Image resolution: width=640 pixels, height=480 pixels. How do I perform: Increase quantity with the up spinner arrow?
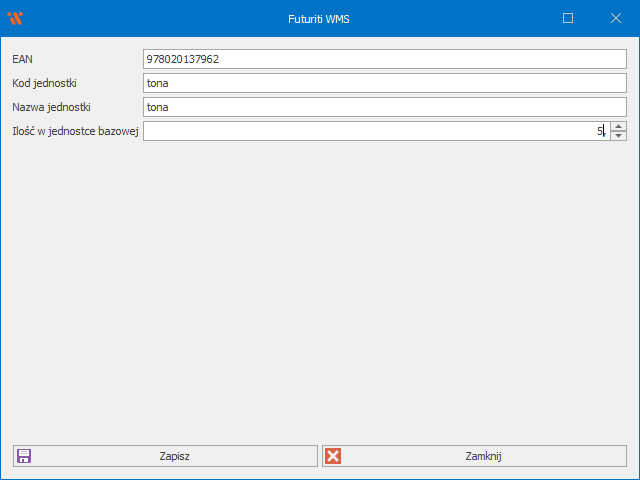click(x=618, y=126)
